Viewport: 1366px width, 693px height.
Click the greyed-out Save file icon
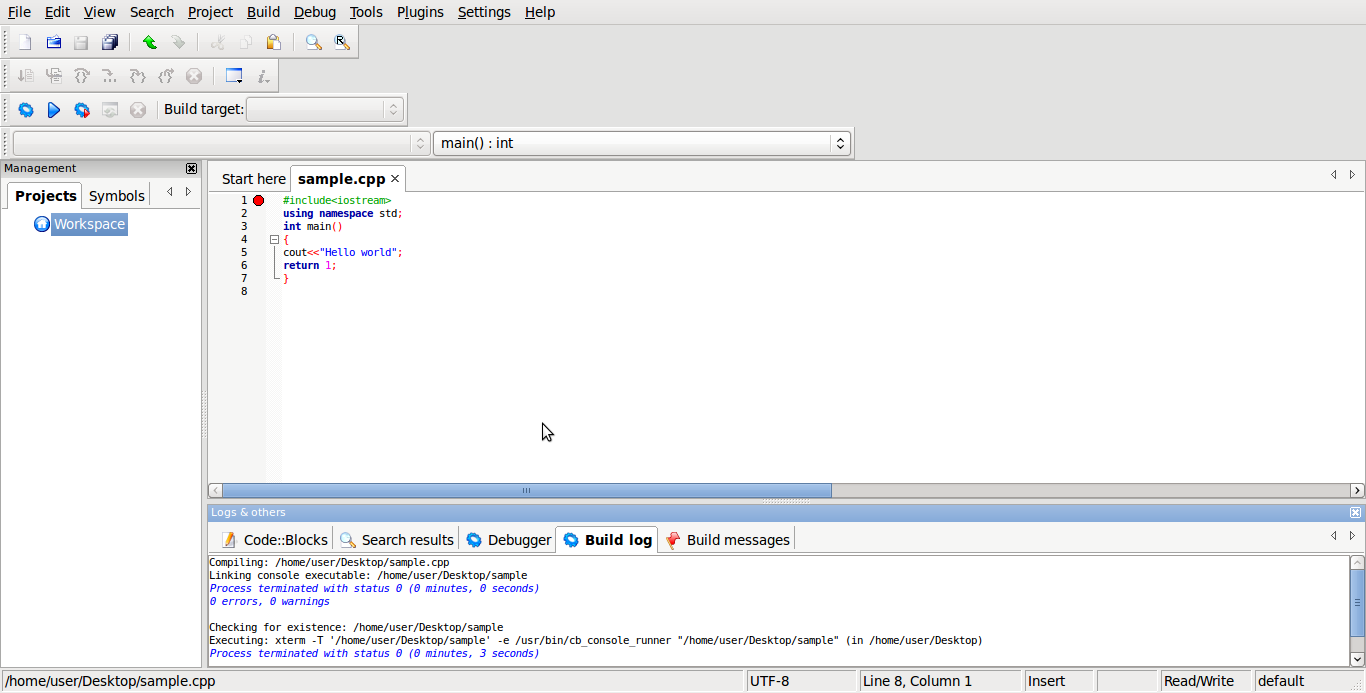82,42
